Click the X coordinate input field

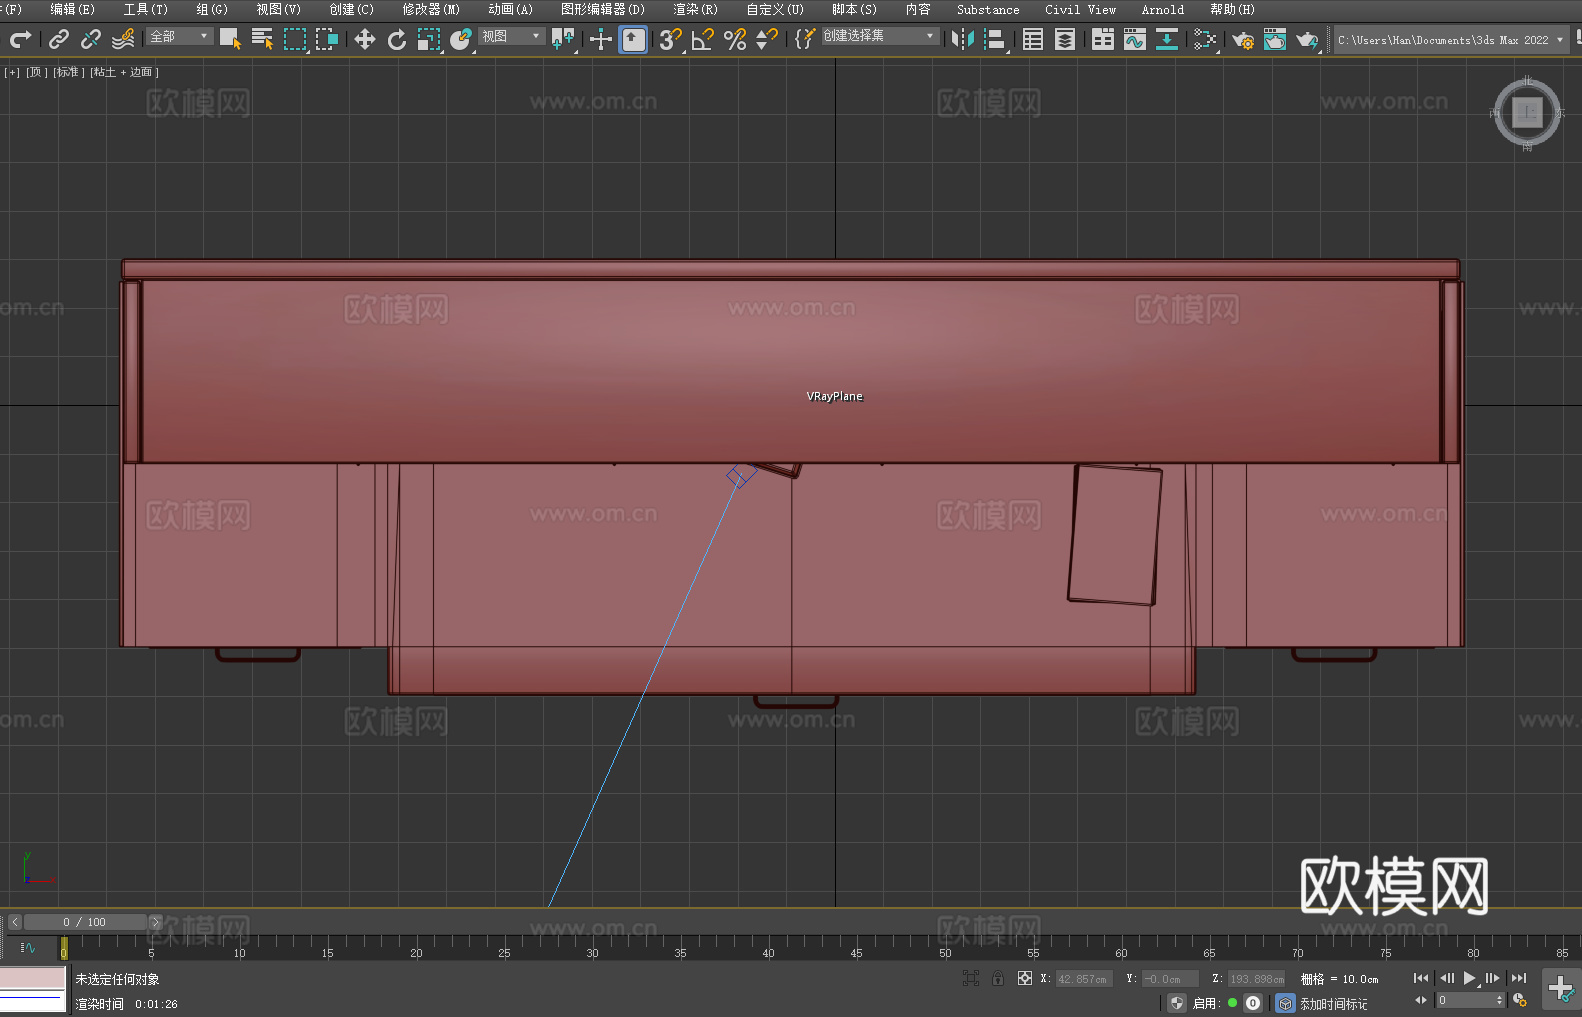1083,979
